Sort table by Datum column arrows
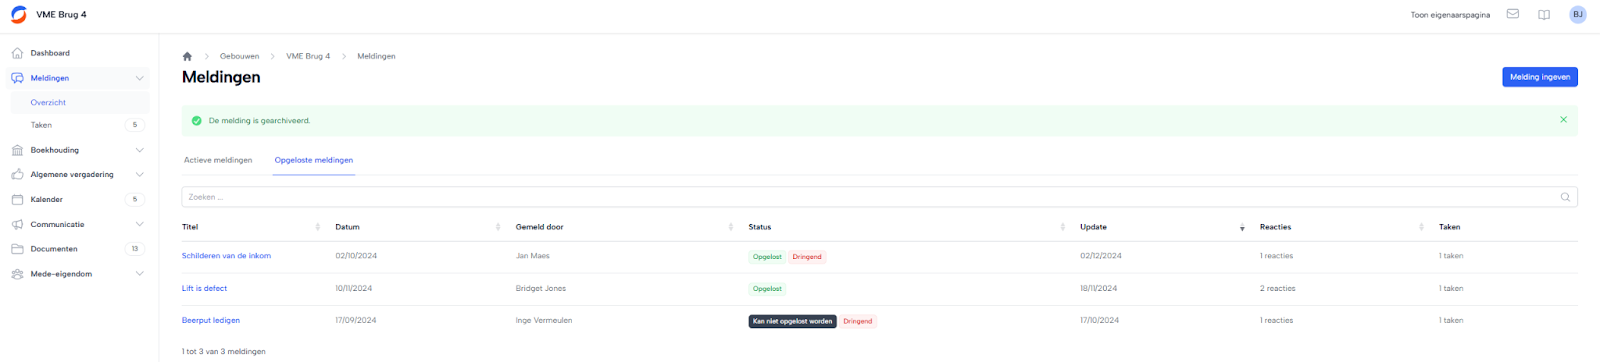 click(x=498, y=227)
